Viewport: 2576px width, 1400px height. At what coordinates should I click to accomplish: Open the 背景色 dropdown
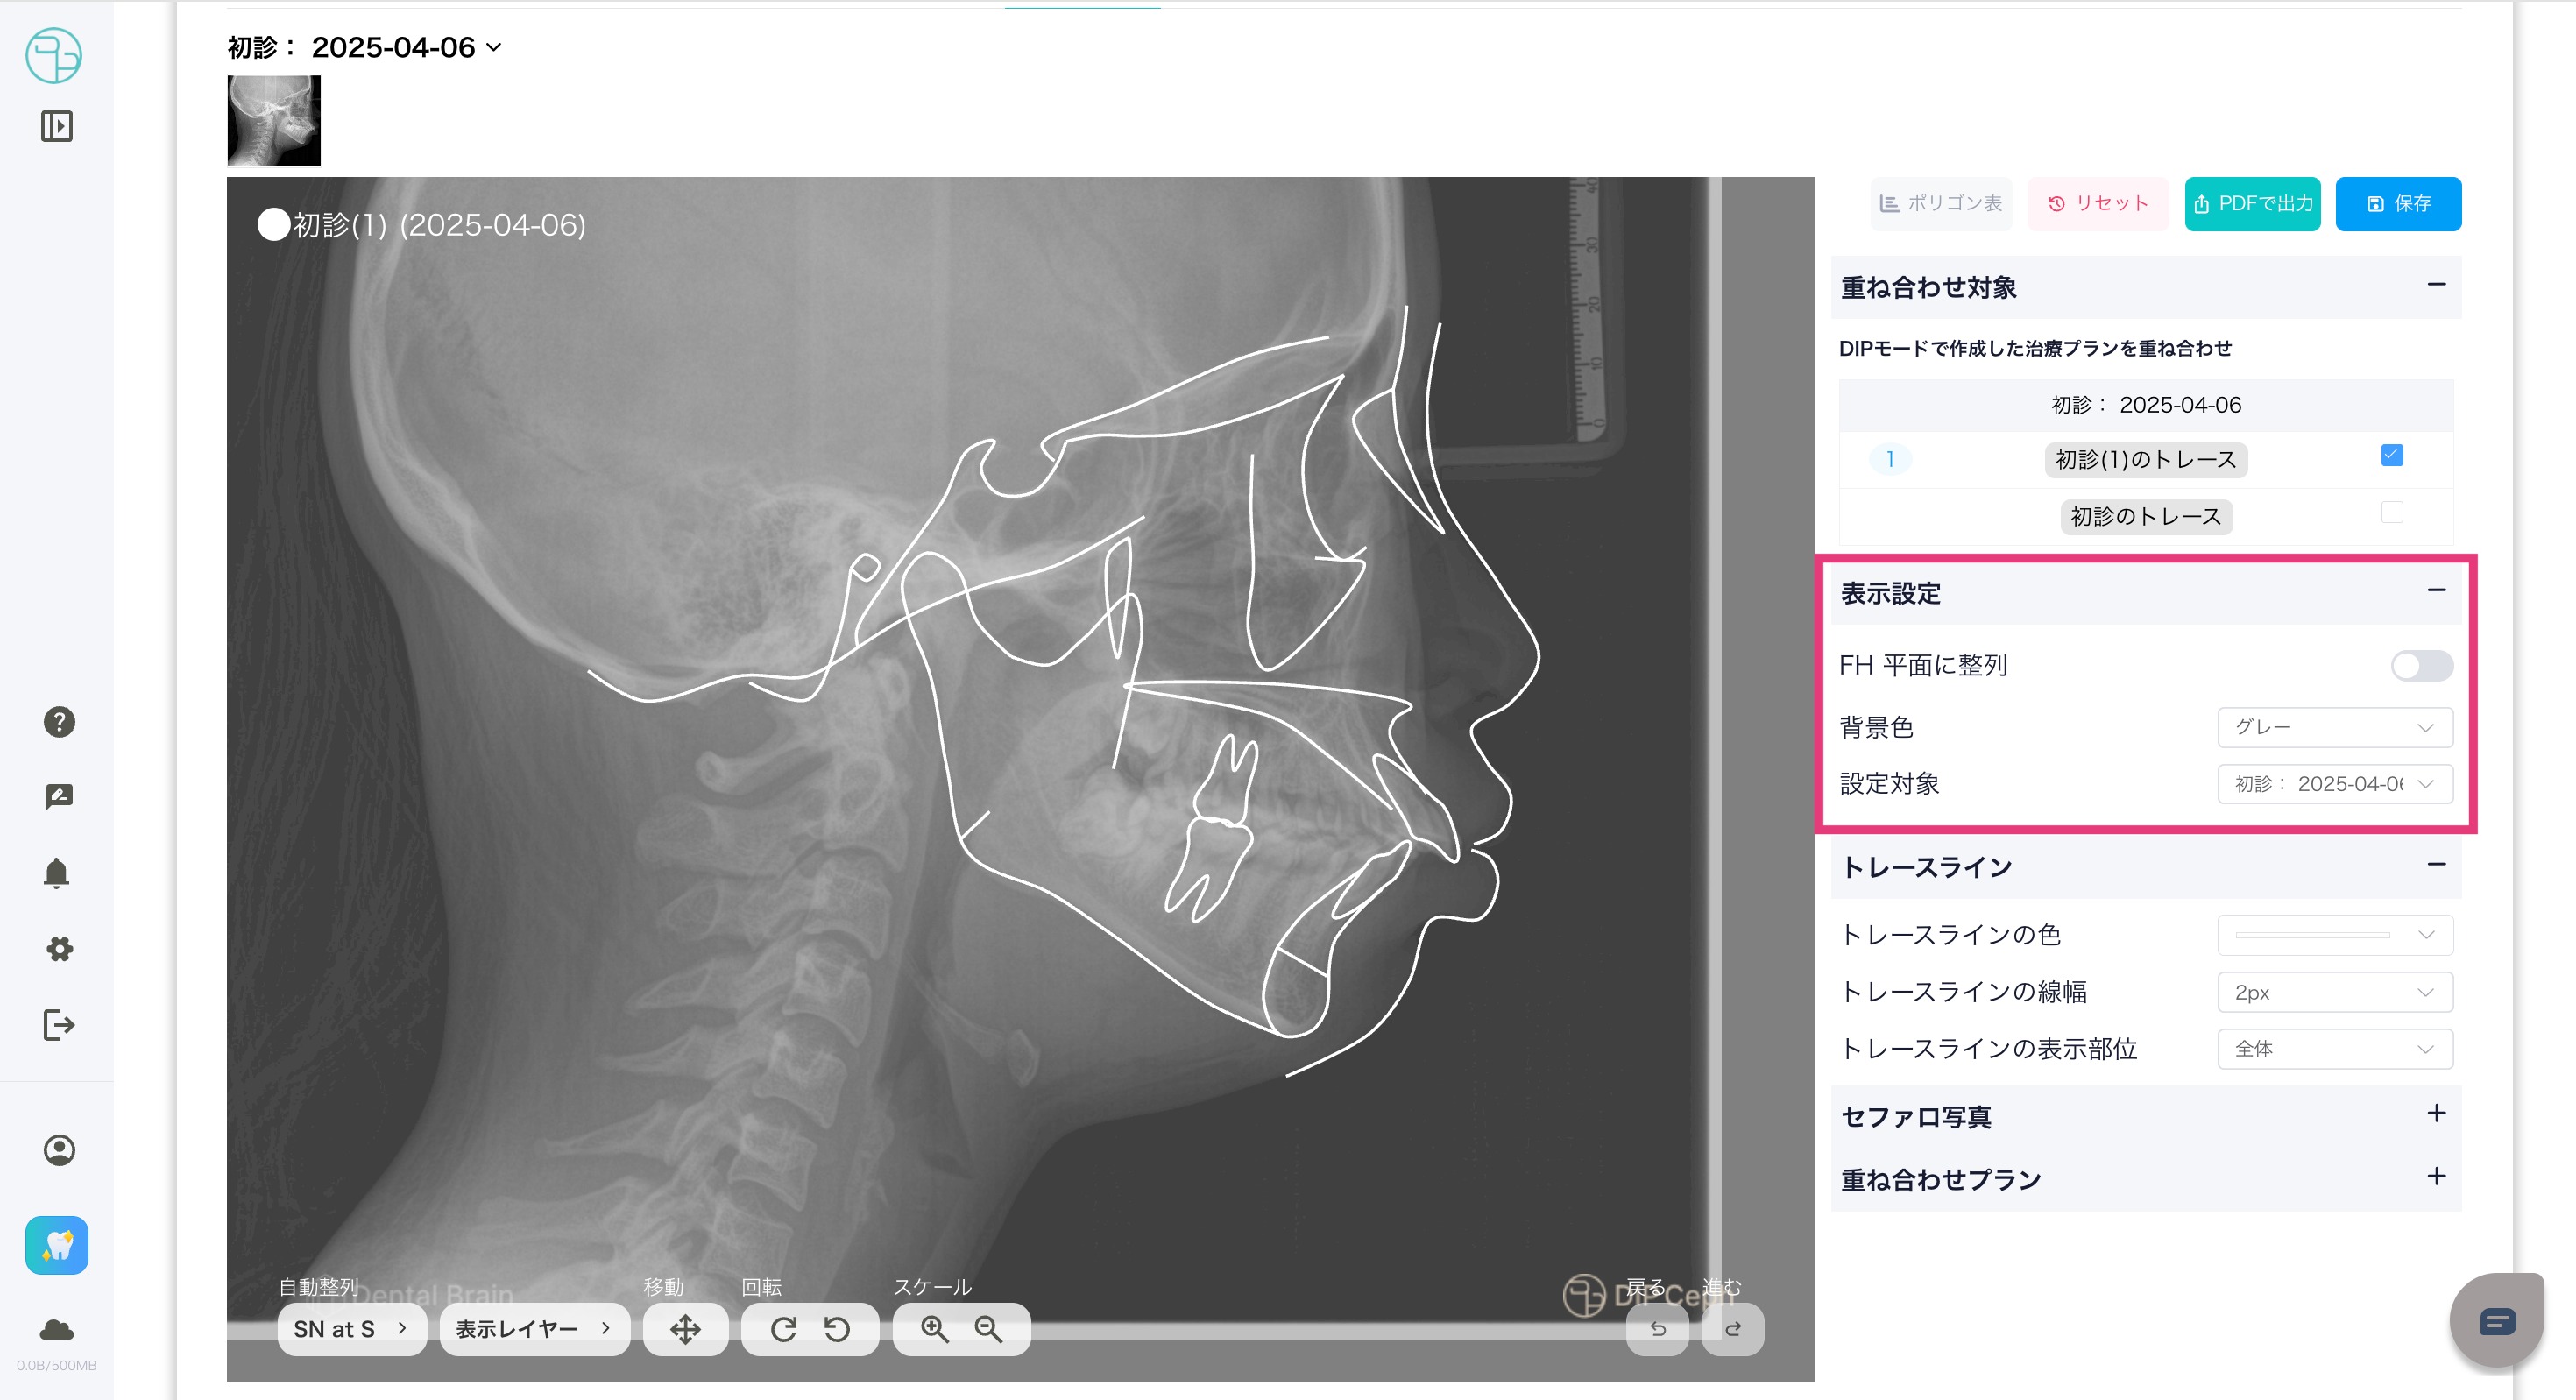(2334, 727)
